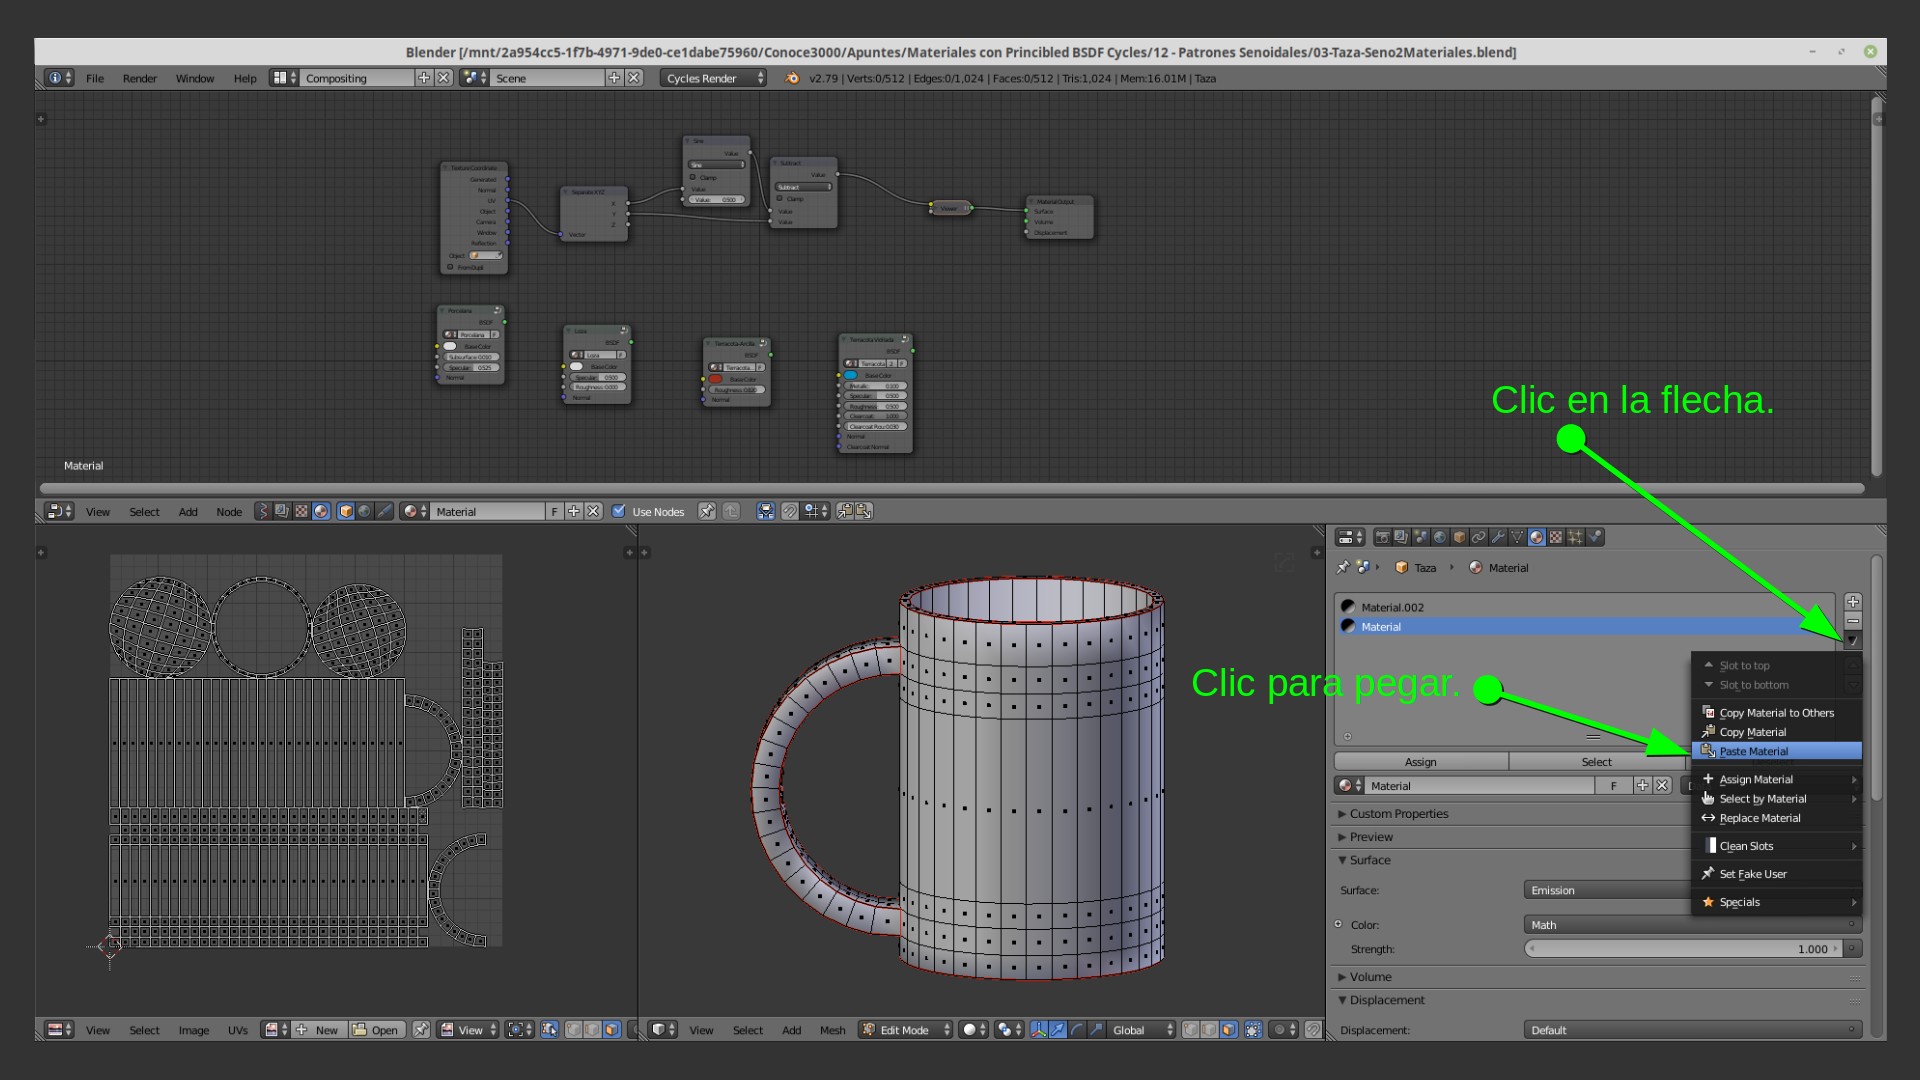
Task: Open the World properties tab
Action: click(x=1440, y=537)
